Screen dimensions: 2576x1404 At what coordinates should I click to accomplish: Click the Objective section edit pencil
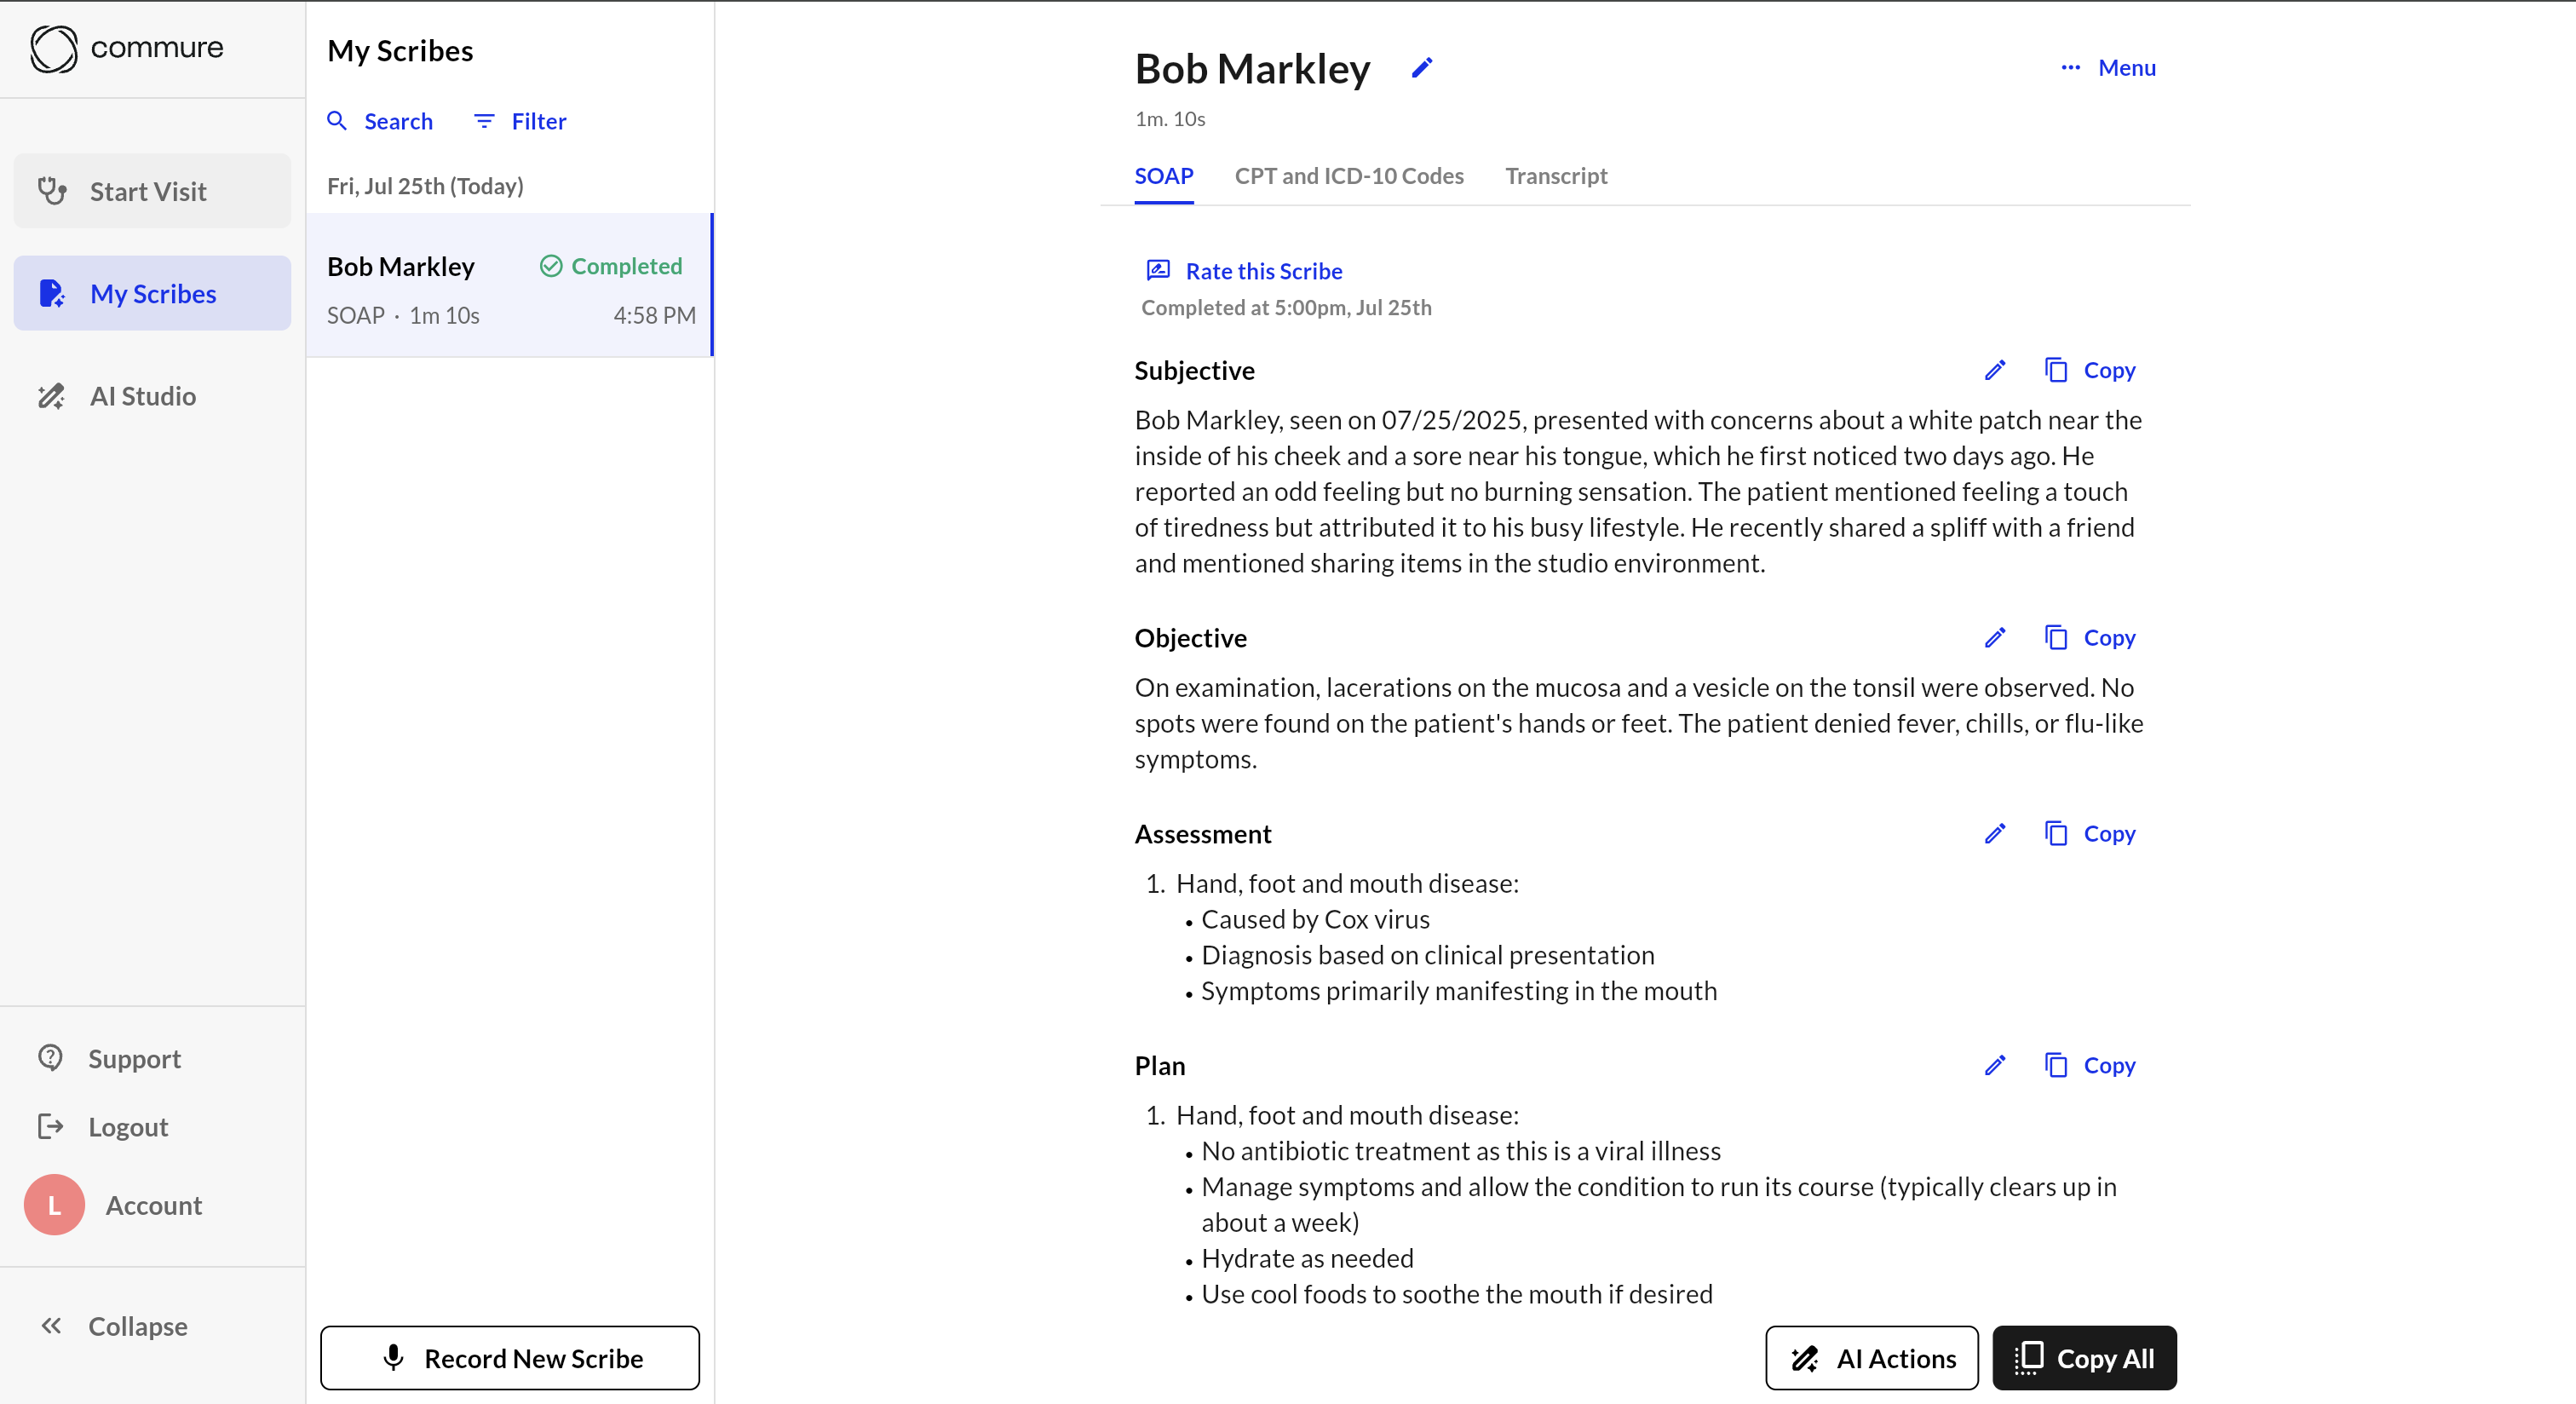coord(1994,638)
